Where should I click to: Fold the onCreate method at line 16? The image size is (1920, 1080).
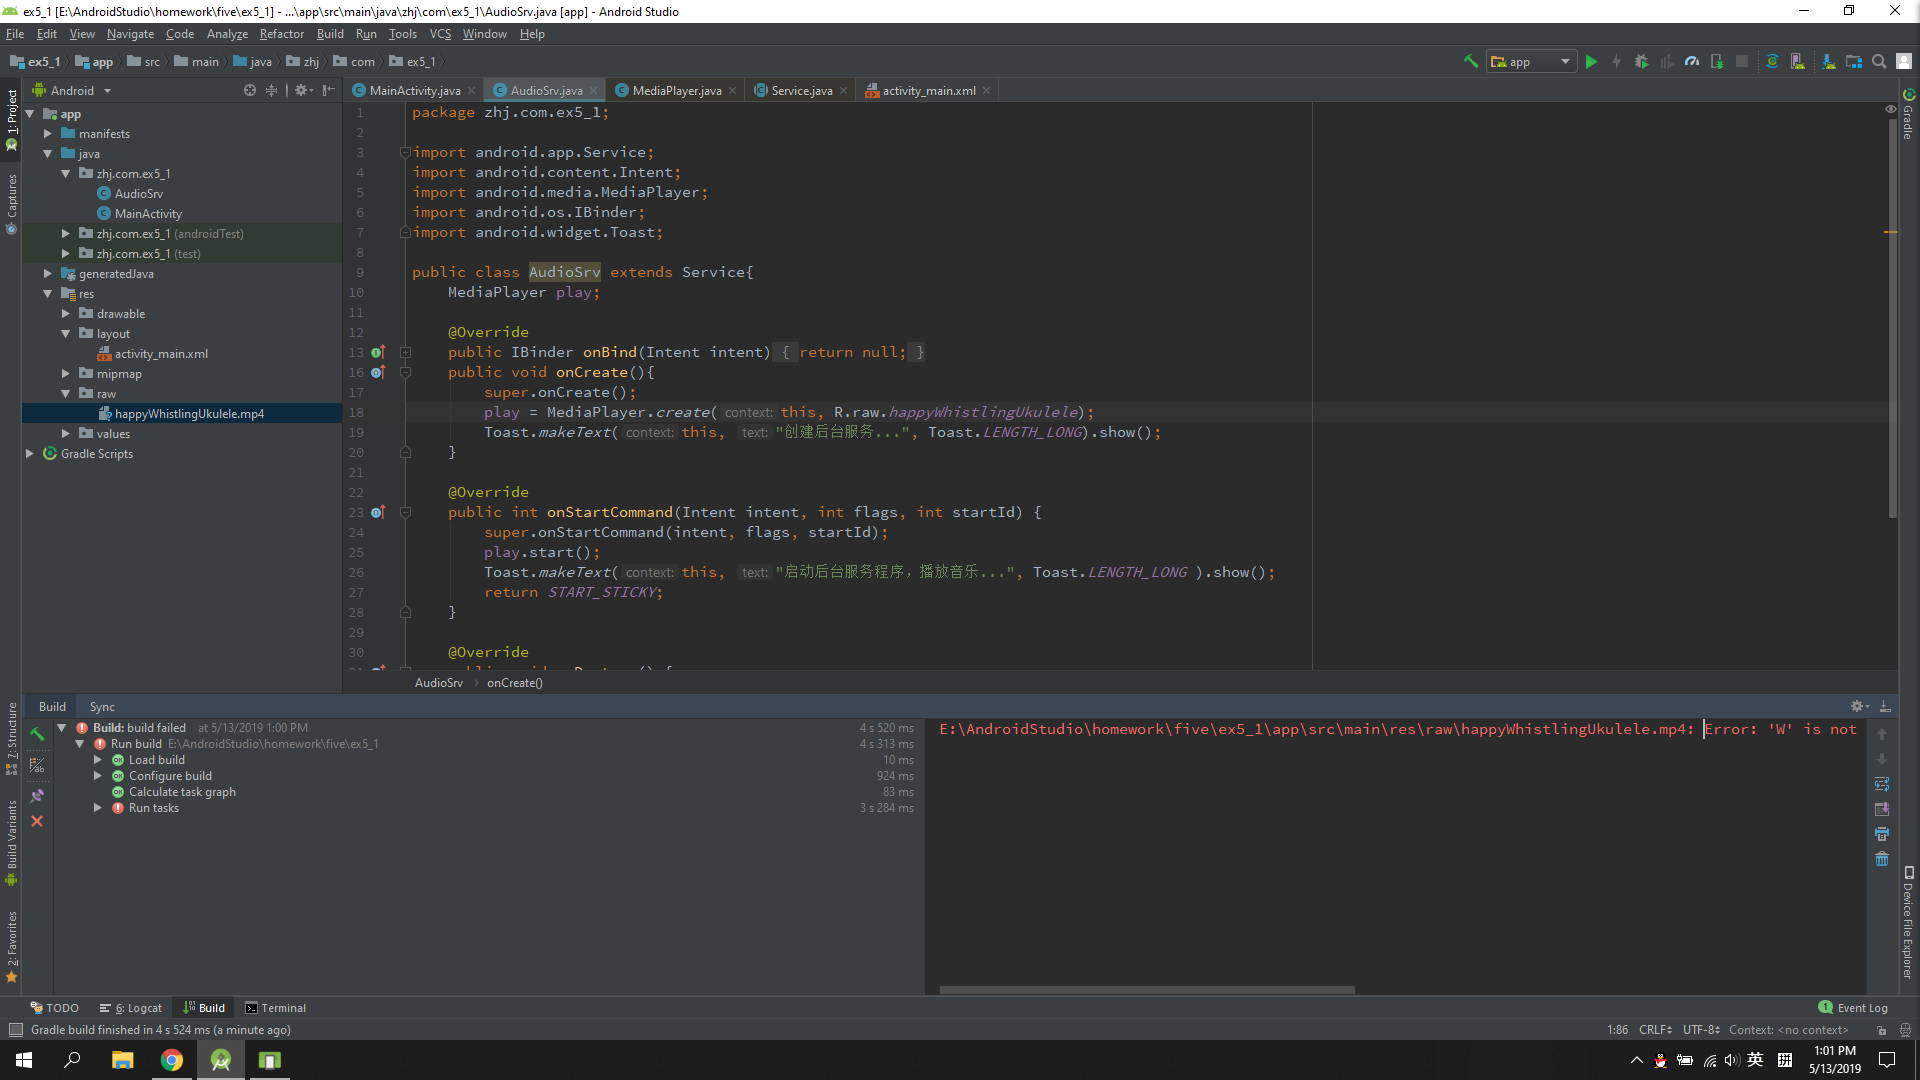(405, 372)
